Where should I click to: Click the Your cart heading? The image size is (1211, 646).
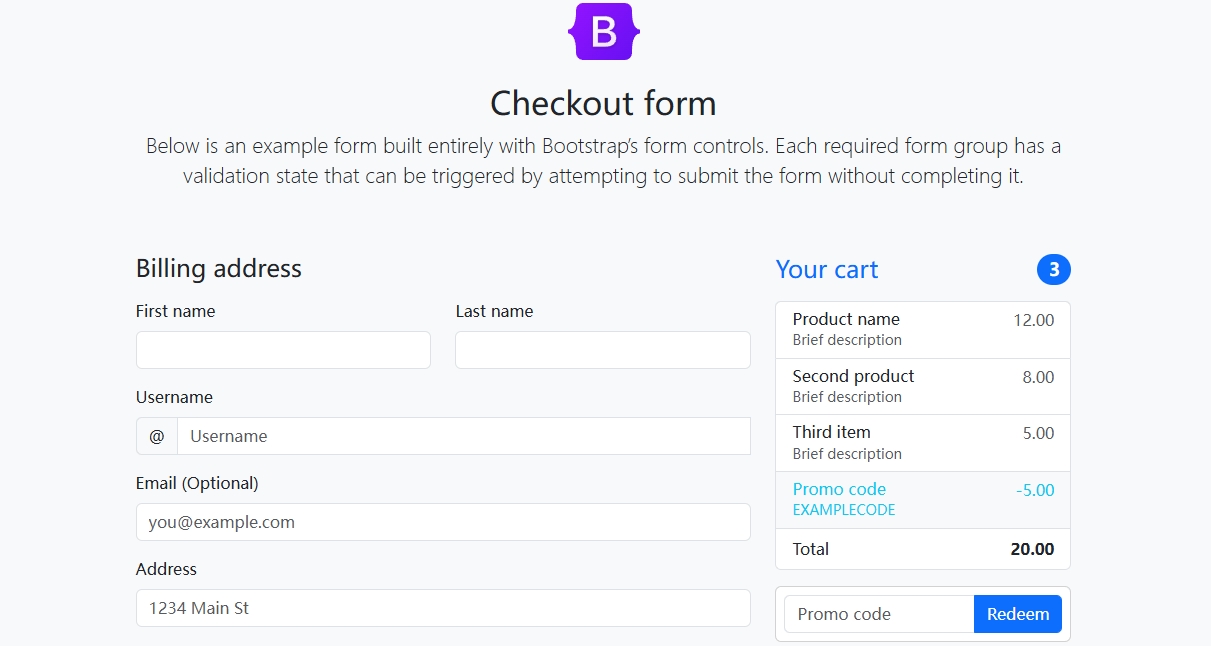[827, 270]
